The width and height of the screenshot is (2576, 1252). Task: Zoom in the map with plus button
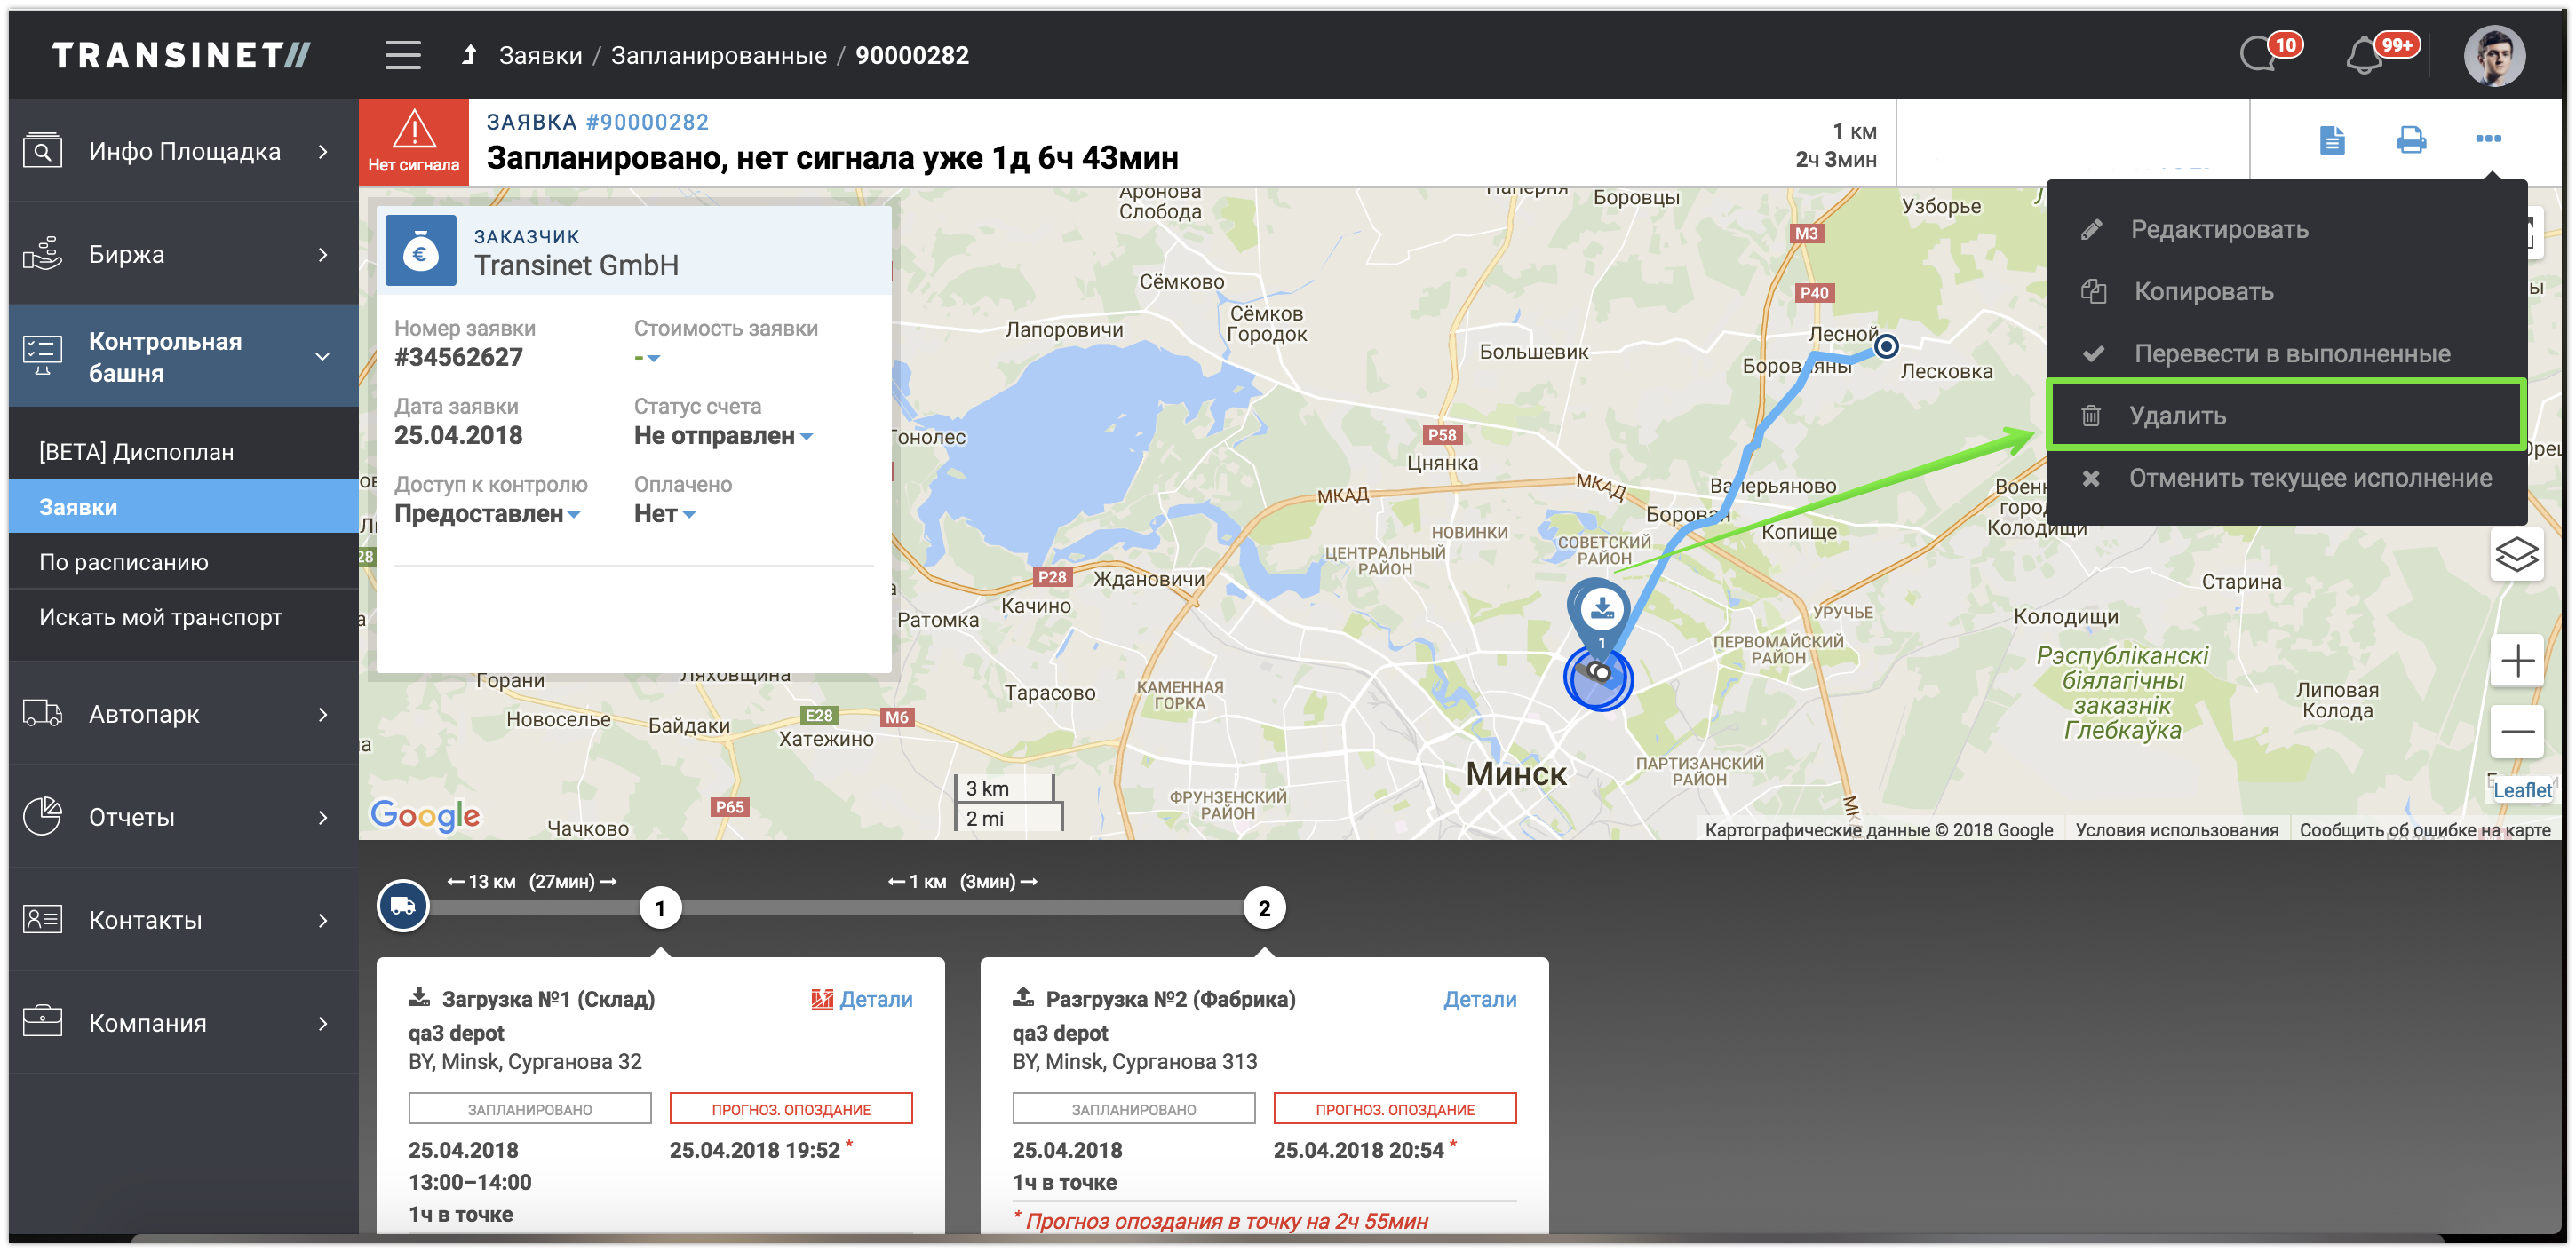click(x=2516, y=661)
